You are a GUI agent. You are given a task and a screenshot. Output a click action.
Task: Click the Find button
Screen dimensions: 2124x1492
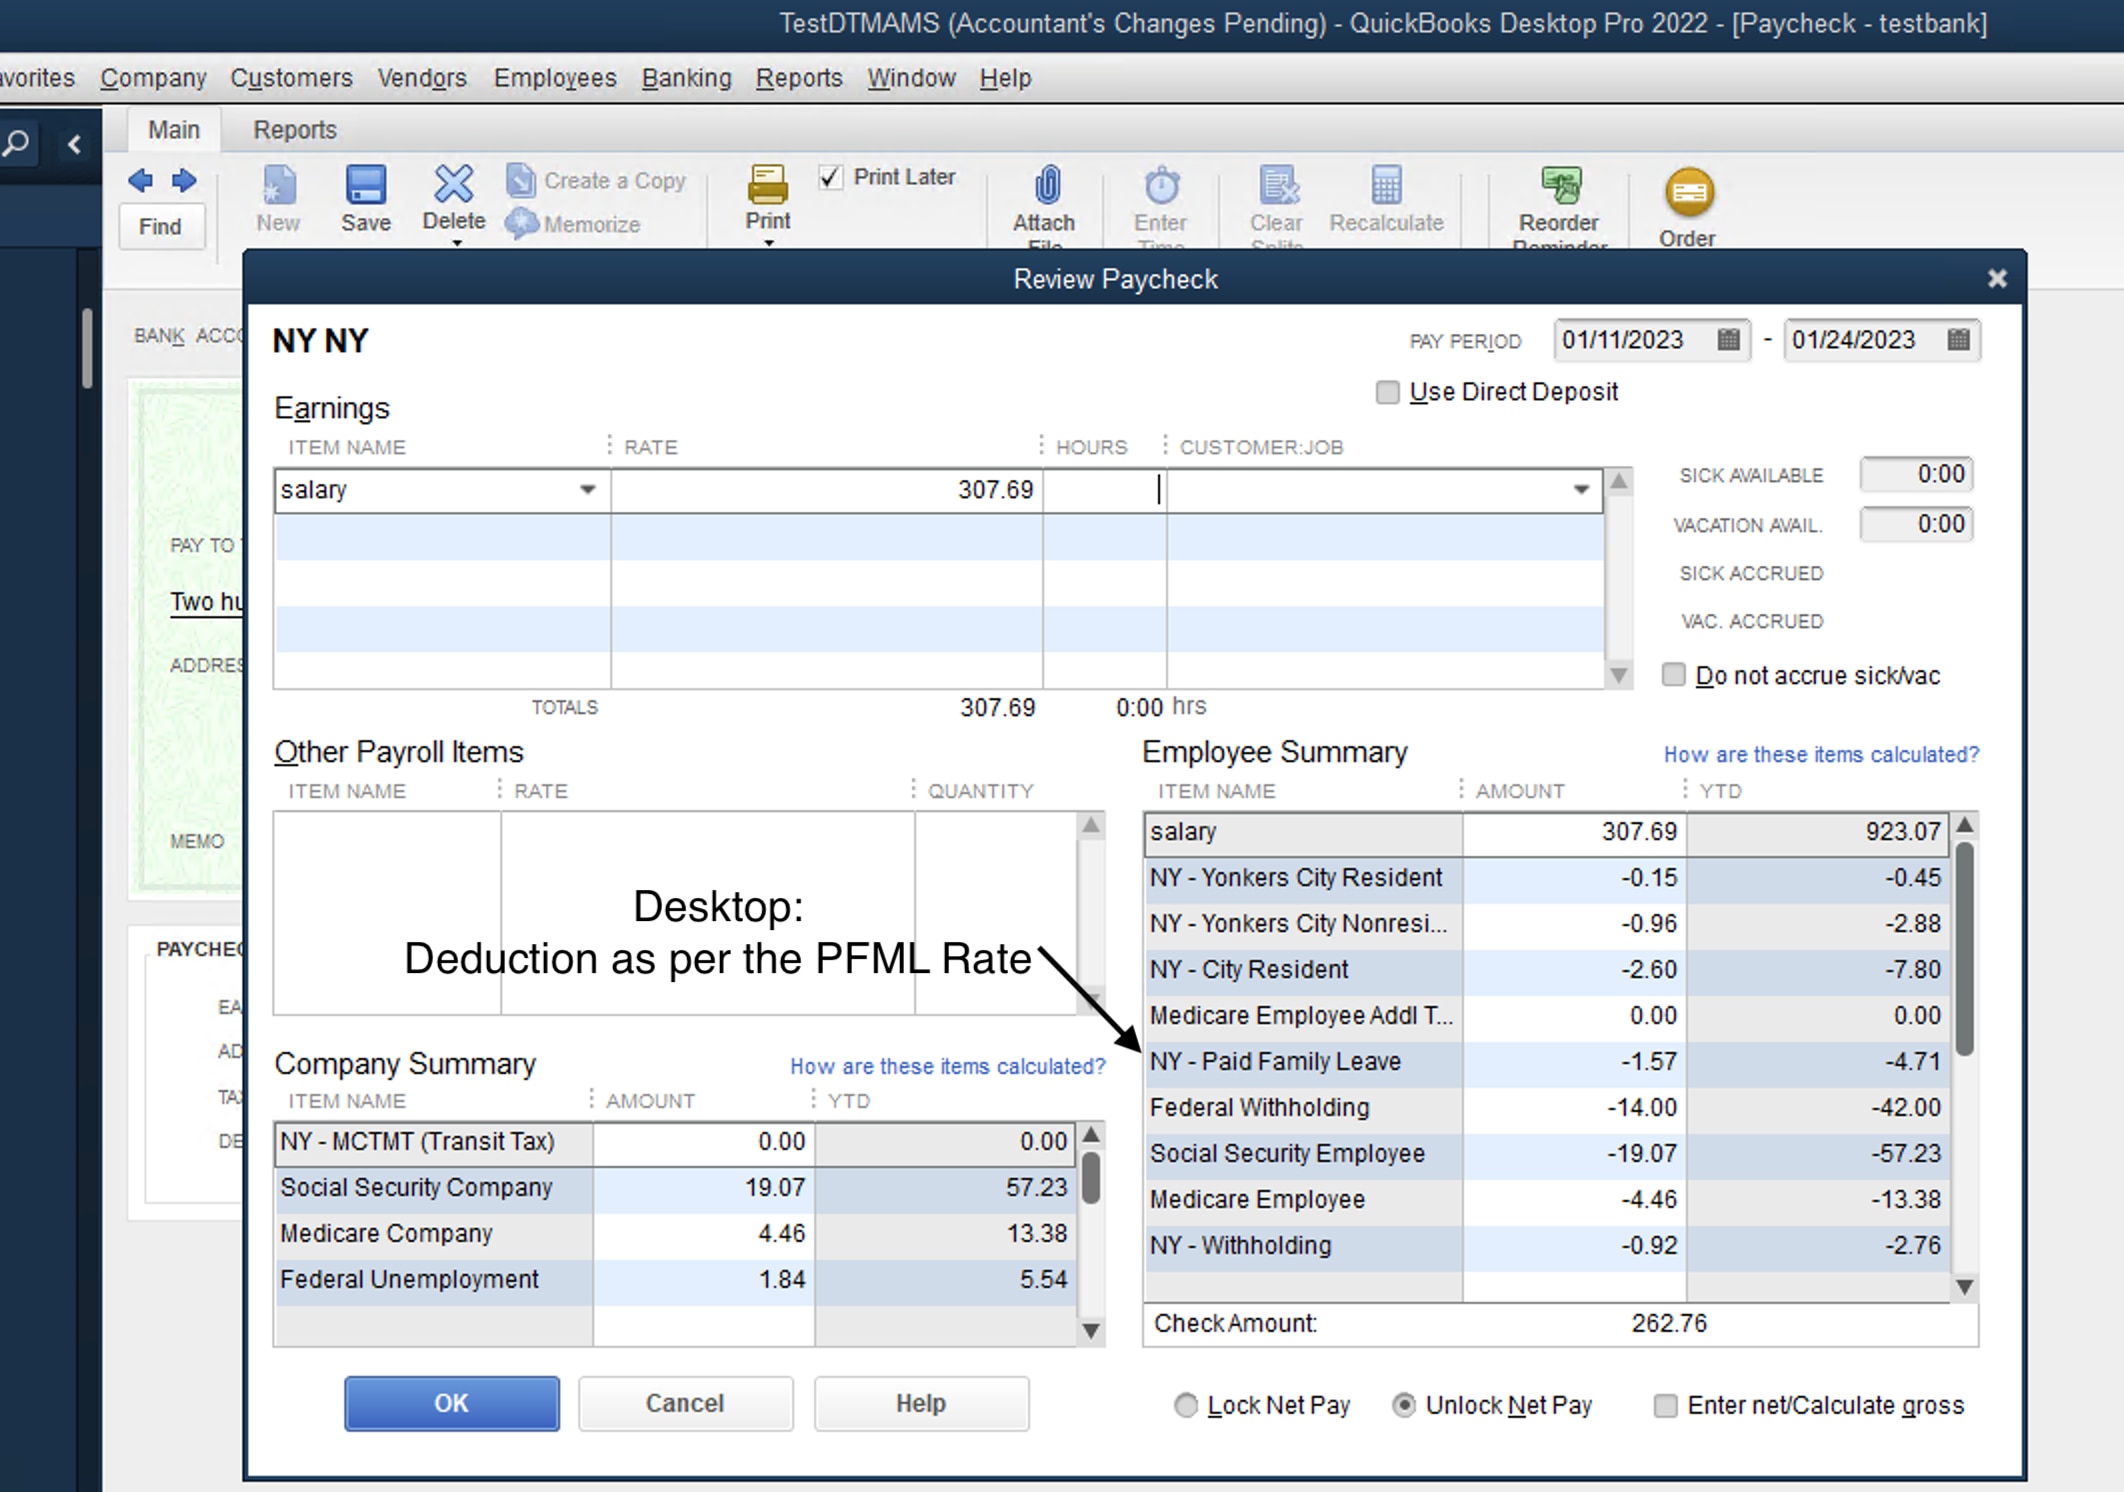pyautogui.click(x=160, y=227)
